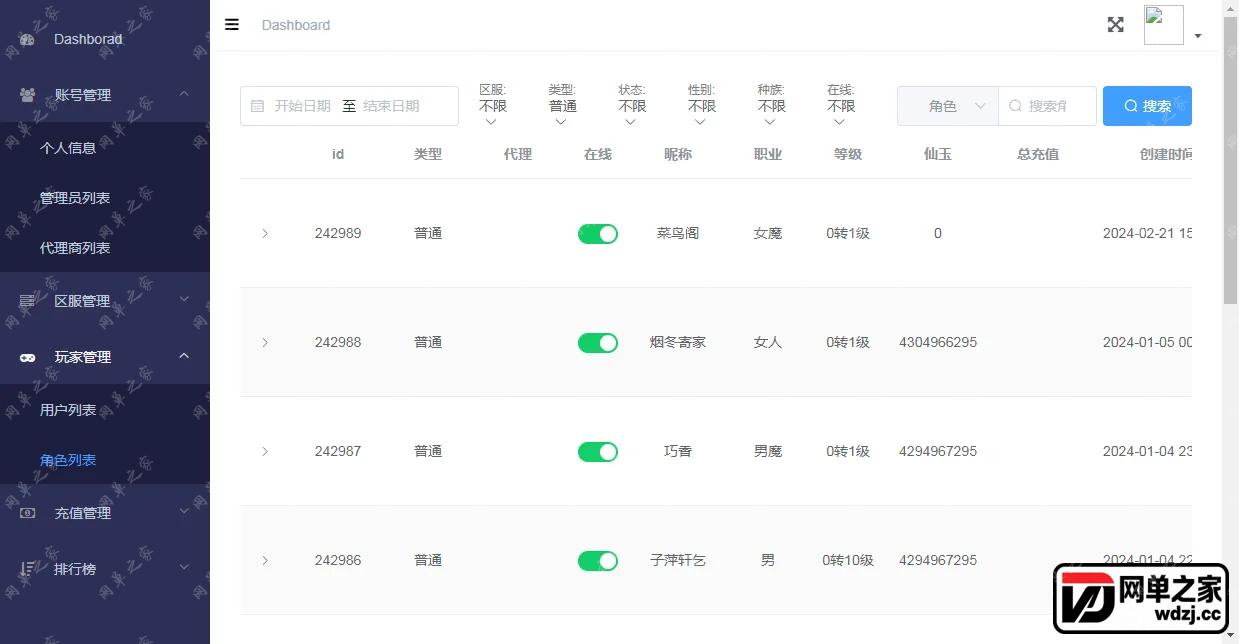
Task: Click the 玩家管理 gamepad icon
Action: tap(28, 357)
